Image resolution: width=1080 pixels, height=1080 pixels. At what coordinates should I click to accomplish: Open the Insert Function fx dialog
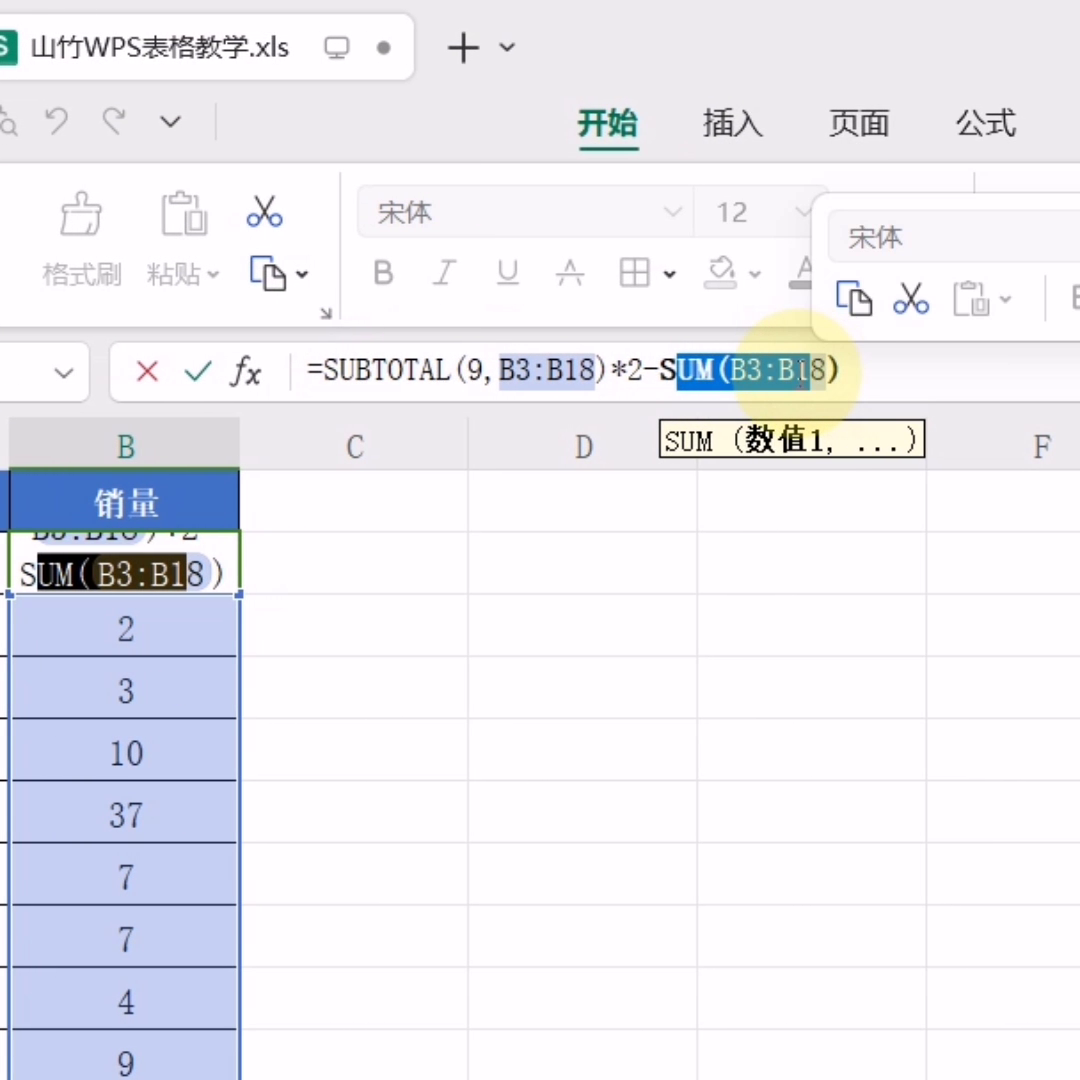[x=247, y=372]
